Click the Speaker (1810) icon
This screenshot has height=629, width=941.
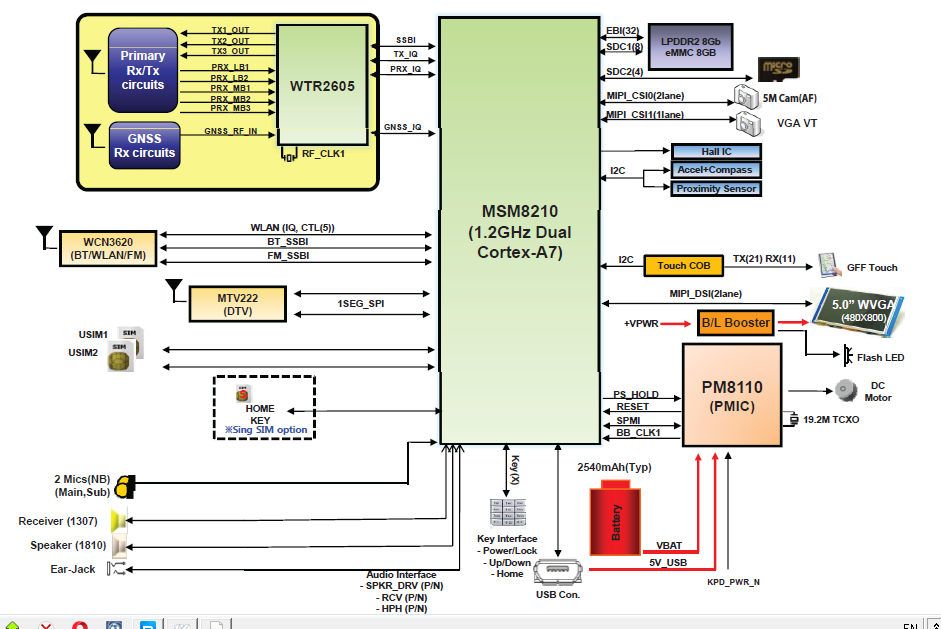[x=119, y=546]
